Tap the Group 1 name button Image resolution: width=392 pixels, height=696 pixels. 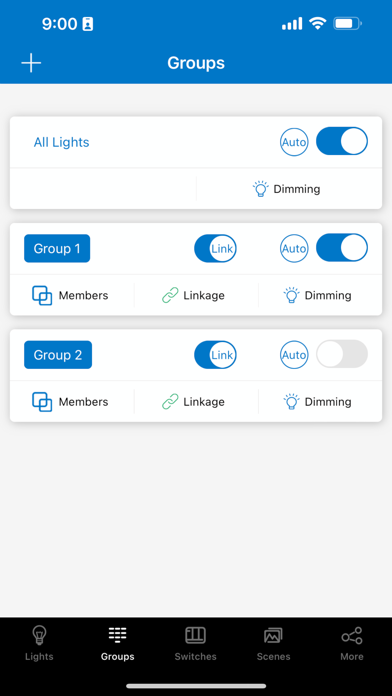coord(57,249)
